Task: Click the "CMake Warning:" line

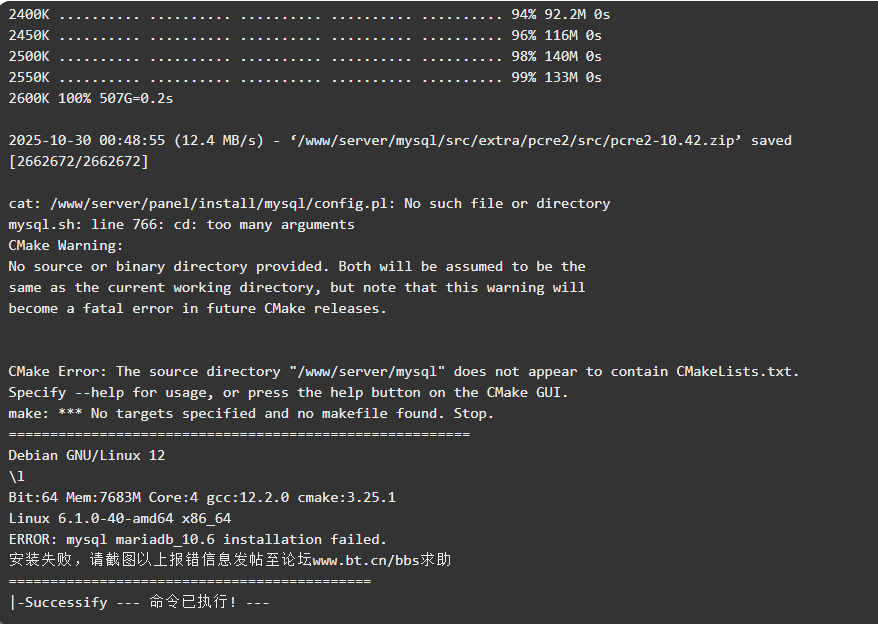Action: 66,245
